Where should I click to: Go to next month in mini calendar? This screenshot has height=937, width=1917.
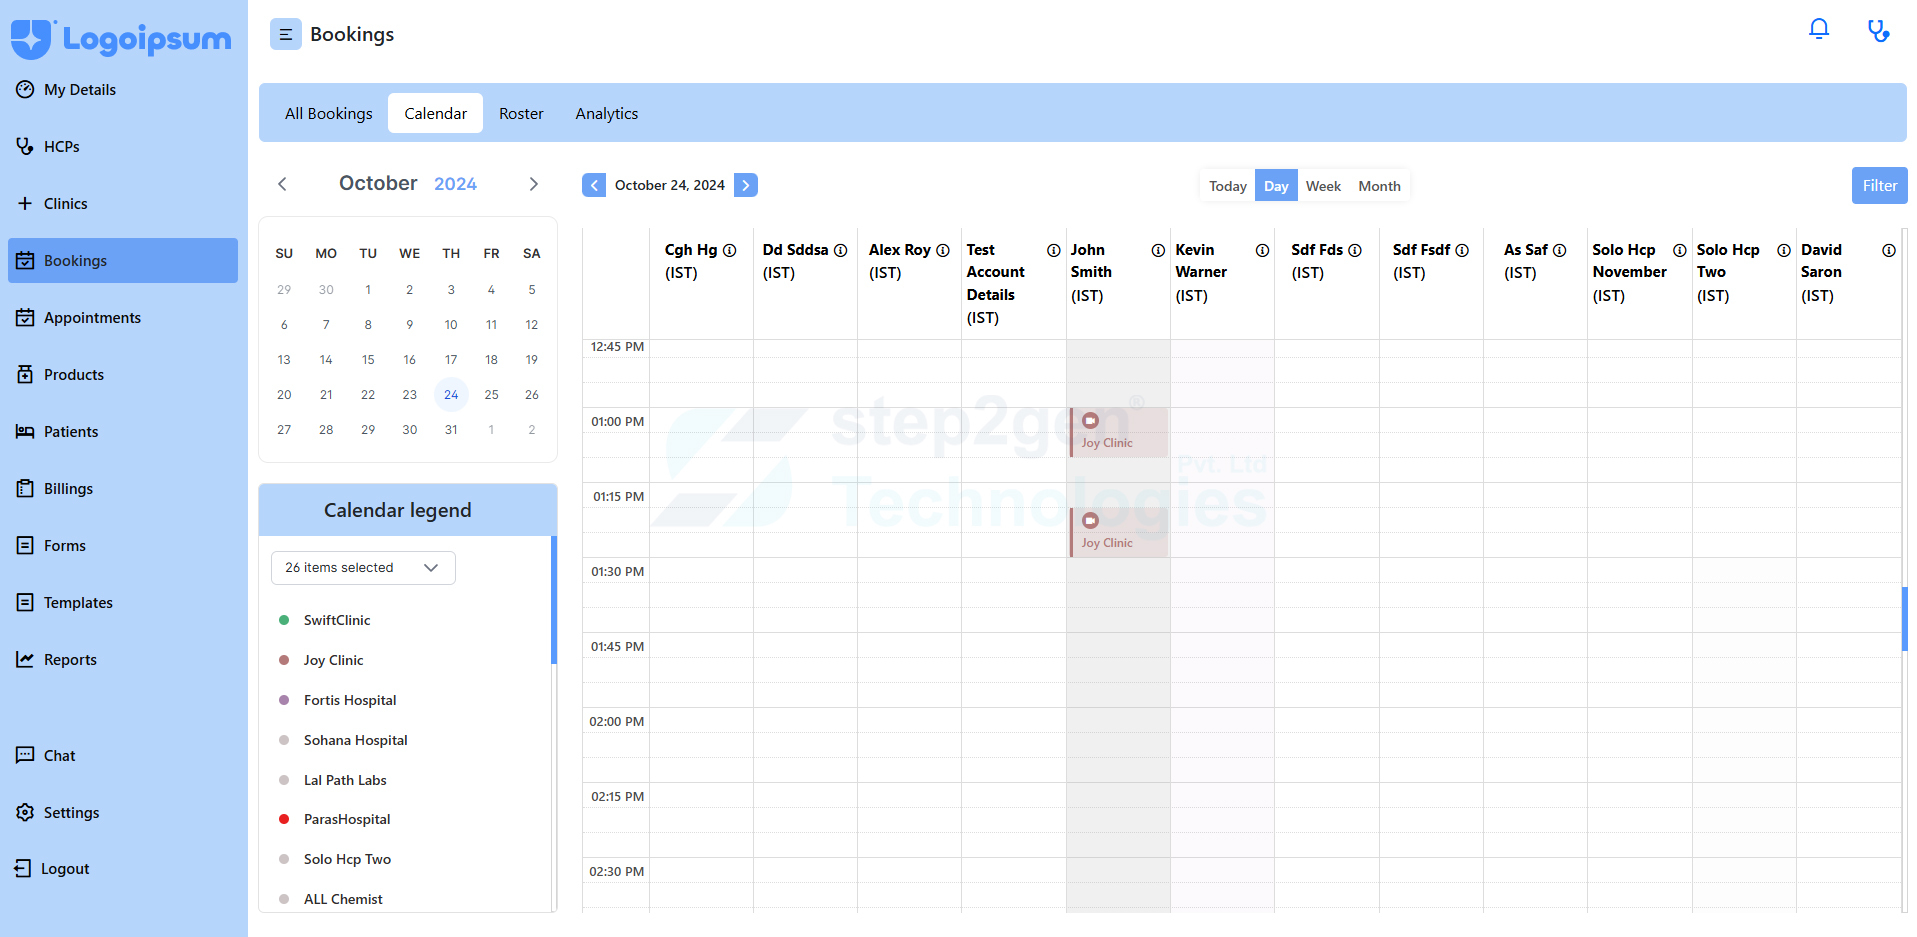click(x=533, y=184)
